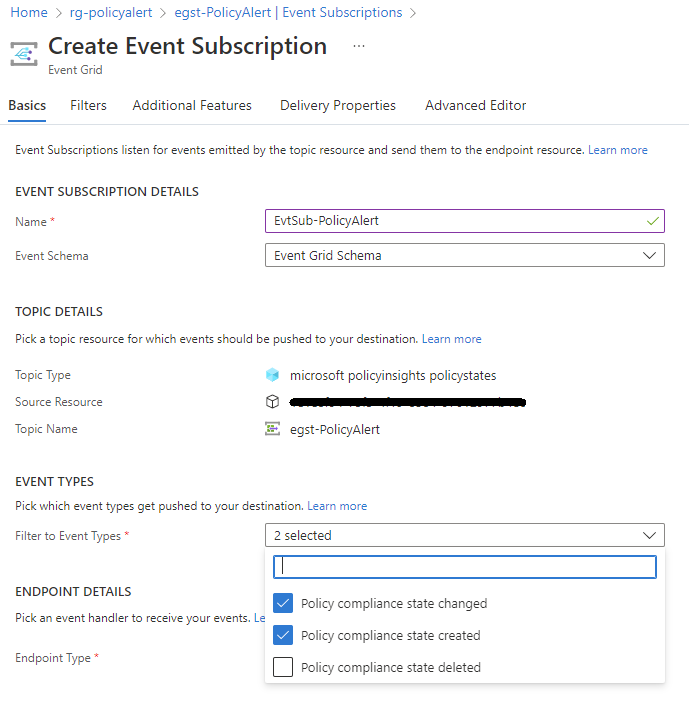Click the Event Grid resource icon

24,54
